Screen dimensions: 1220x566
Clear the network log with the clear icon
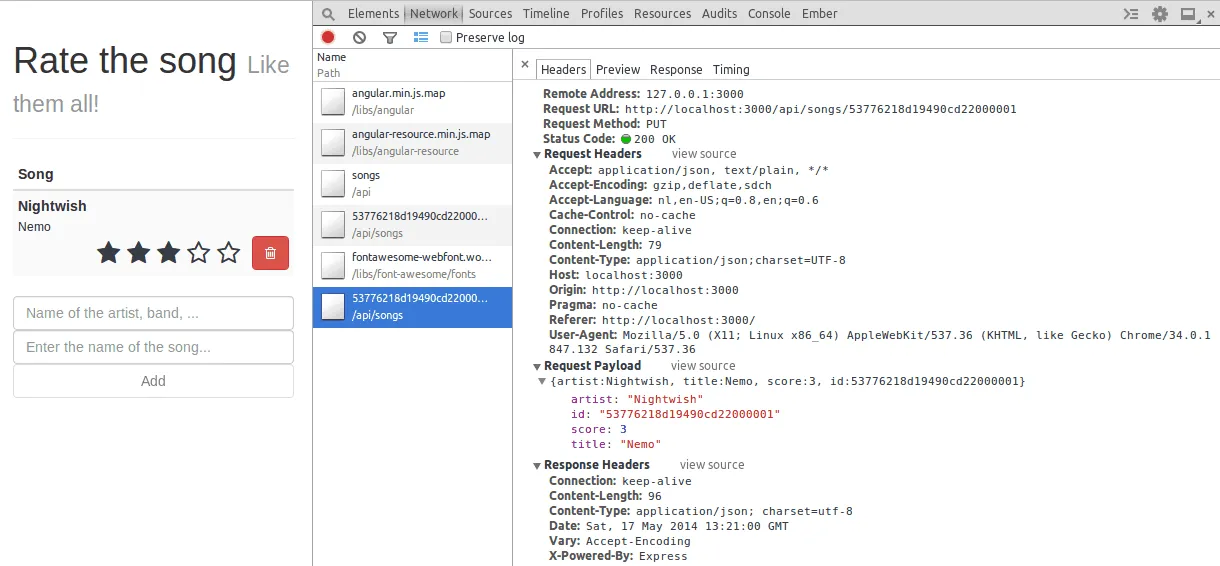pos(359,38)
